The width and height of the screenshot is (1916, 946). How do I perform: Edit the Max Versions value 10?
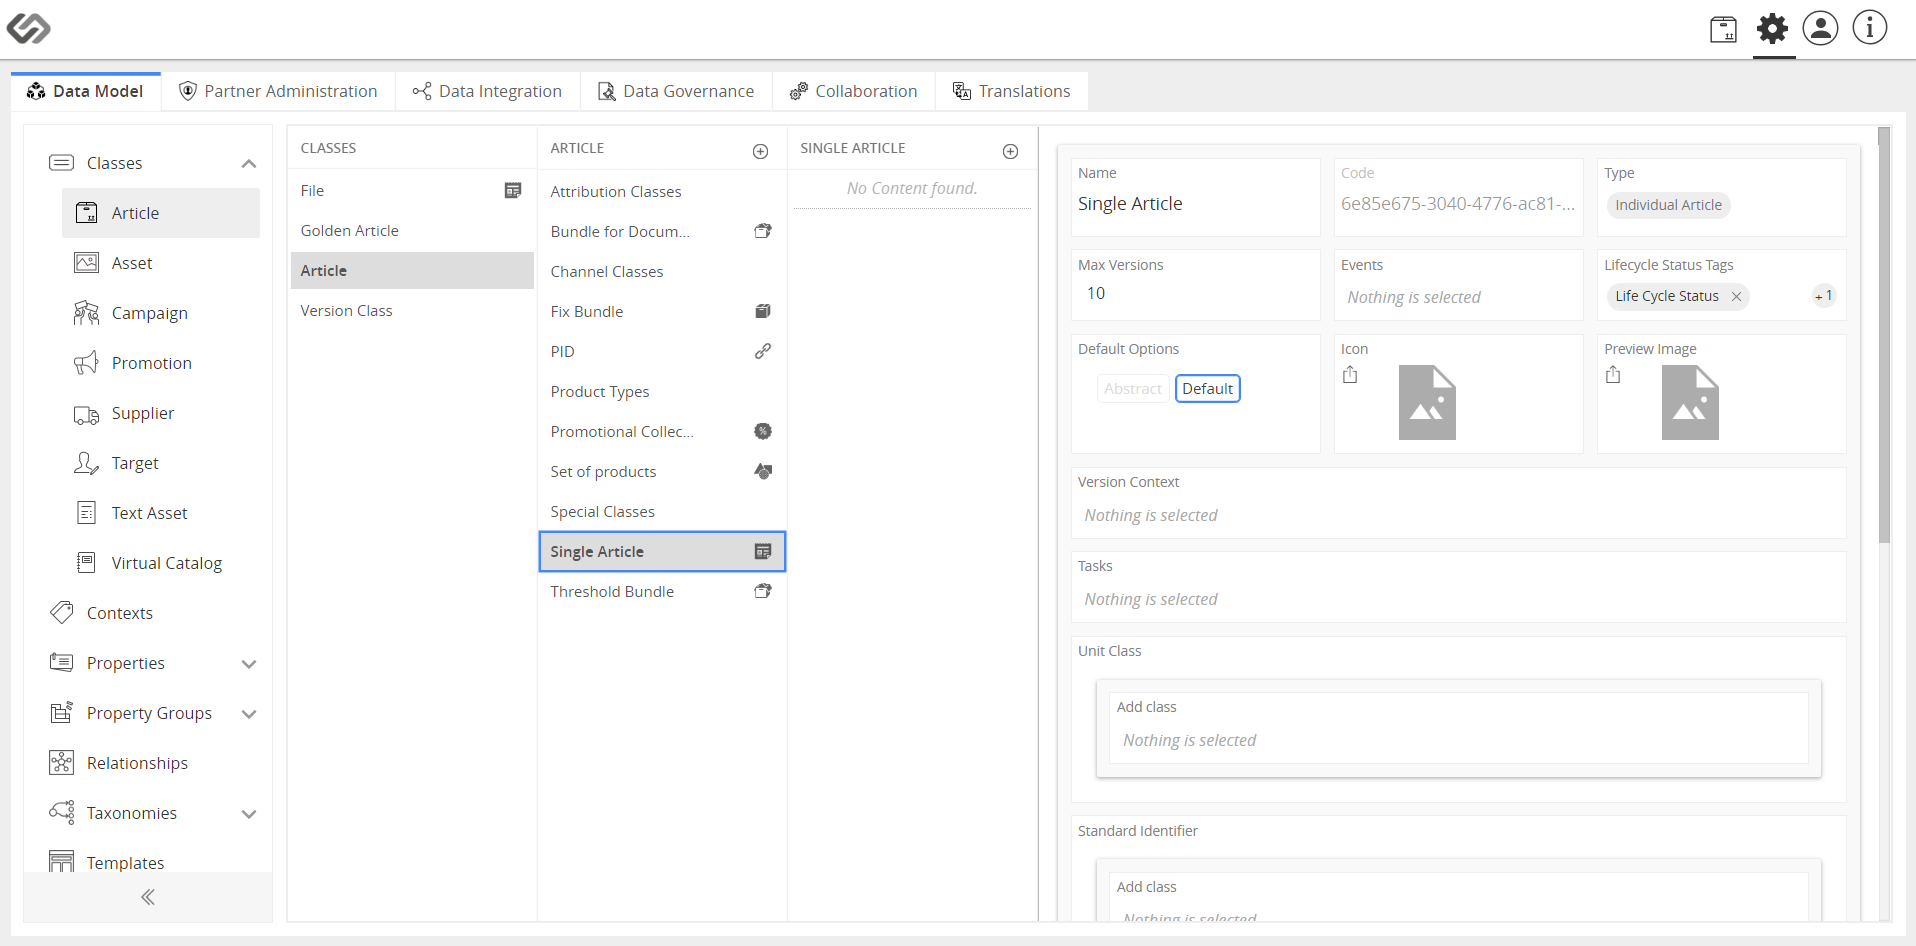pos(1195,293)
